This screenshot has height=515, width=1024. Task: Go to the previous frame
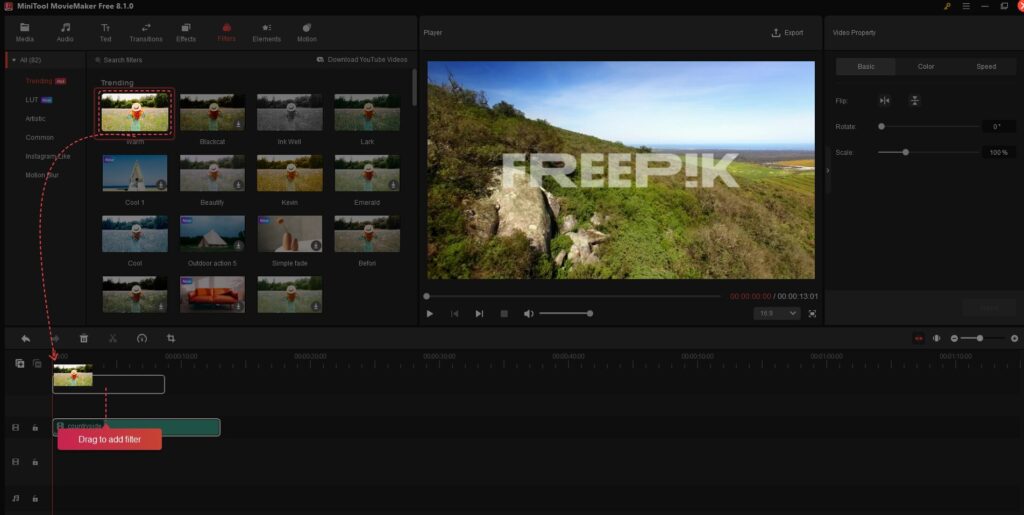point(455,314)
